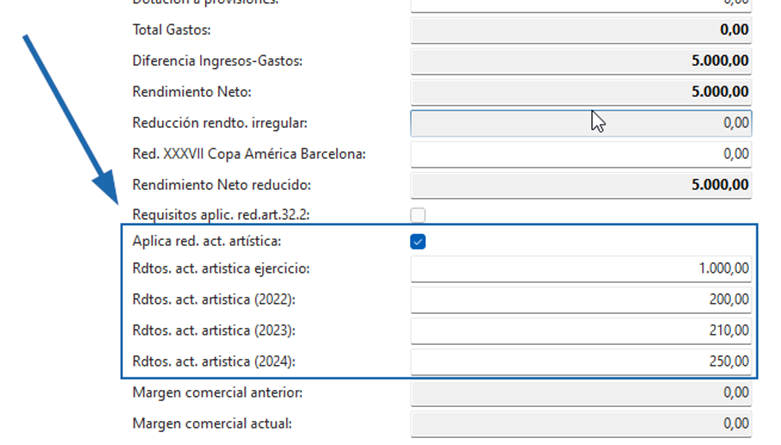Viewport: 781px width, 445px height.
Task: Click the Margen comercial anterior field
Action: pyautogui.click(x=581, y=392)
